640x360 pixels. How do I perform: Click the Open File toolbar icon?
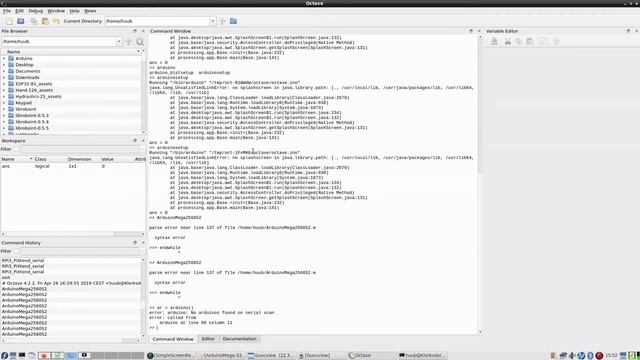pos(21,21)
